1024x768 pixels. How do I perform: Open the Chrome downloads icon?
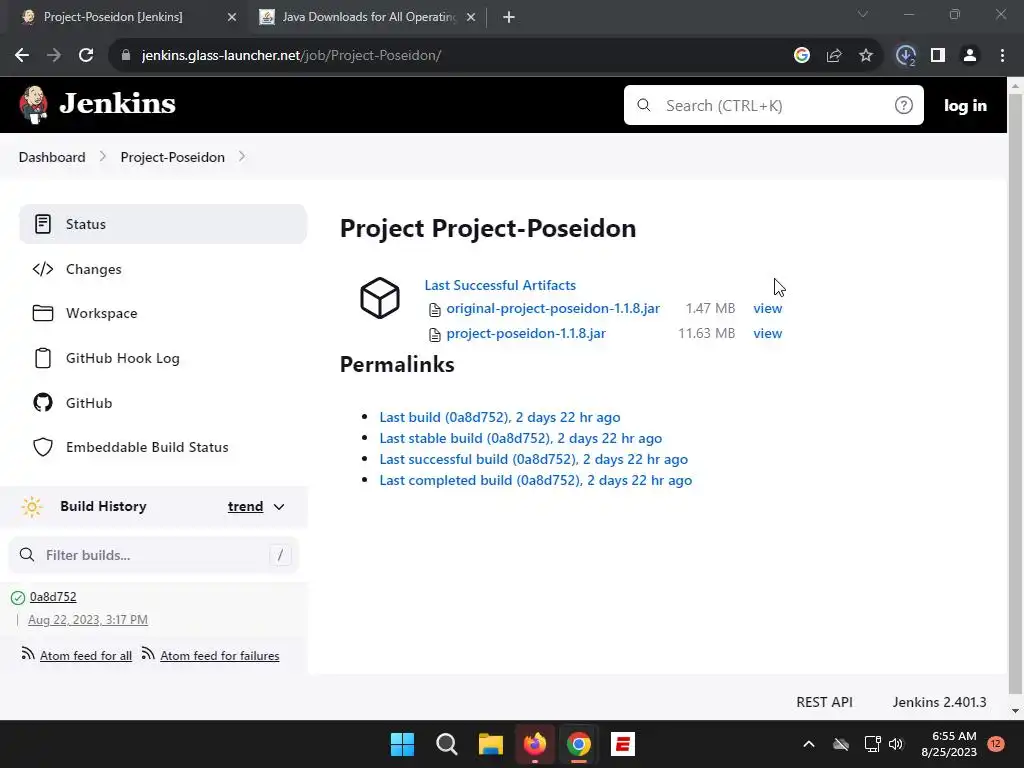coord(906,56)
